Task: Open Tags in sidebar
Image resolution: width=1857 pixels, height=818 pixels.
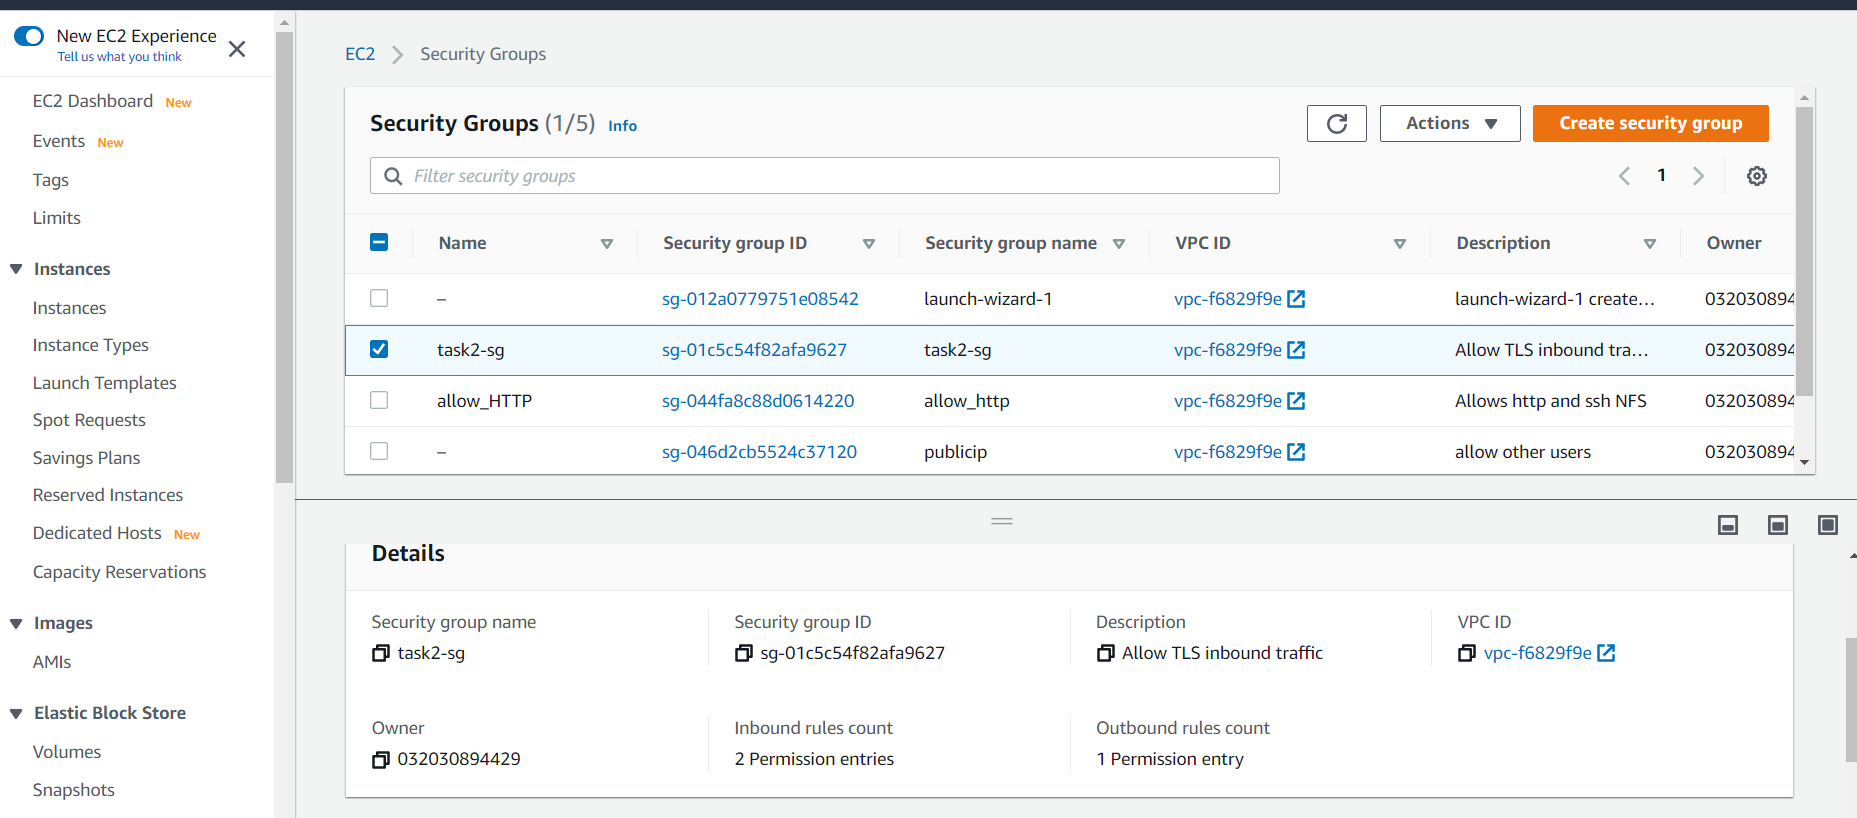Action: click(51, 180)
